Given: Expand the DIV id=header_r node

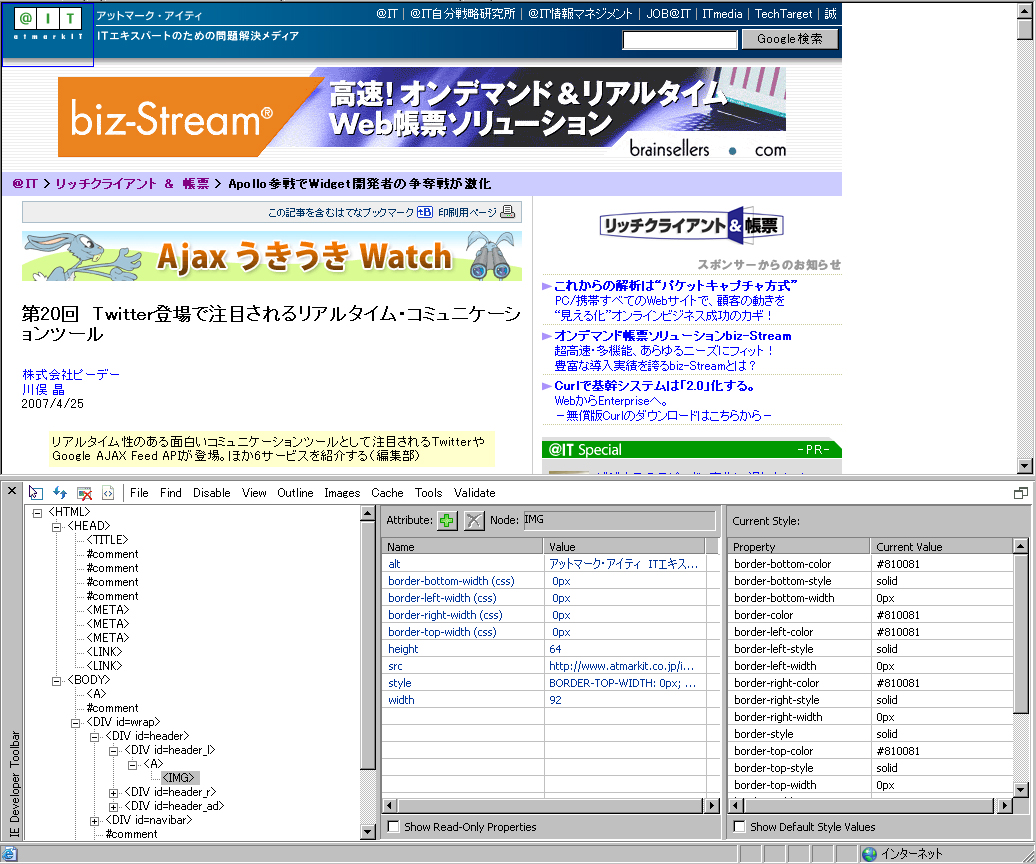Looking at the screenshot, I should 114,793.
